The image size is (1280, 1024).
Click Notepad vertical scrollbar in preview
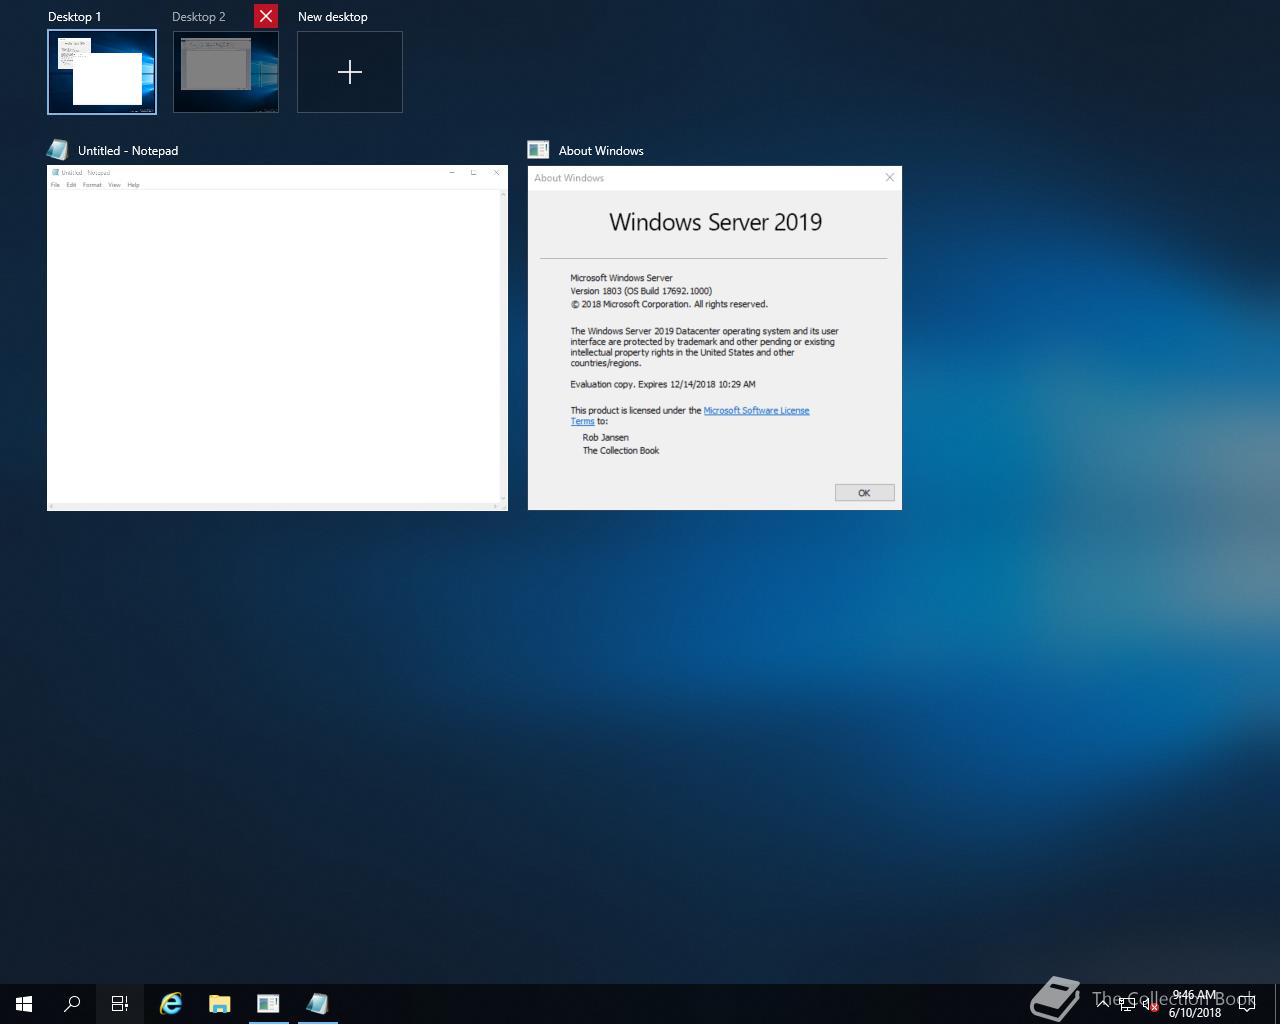coord(503,345)
